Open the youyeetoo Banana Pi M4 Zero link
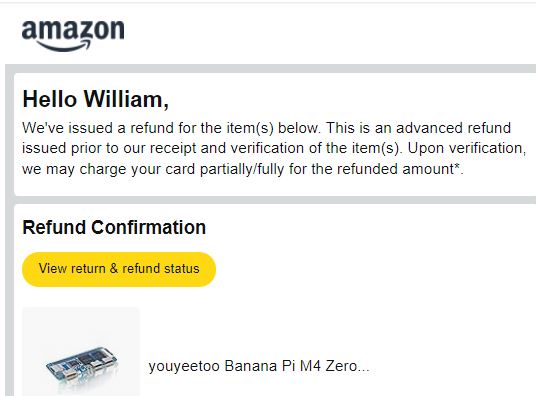The image size is (536, 396). 259,366
